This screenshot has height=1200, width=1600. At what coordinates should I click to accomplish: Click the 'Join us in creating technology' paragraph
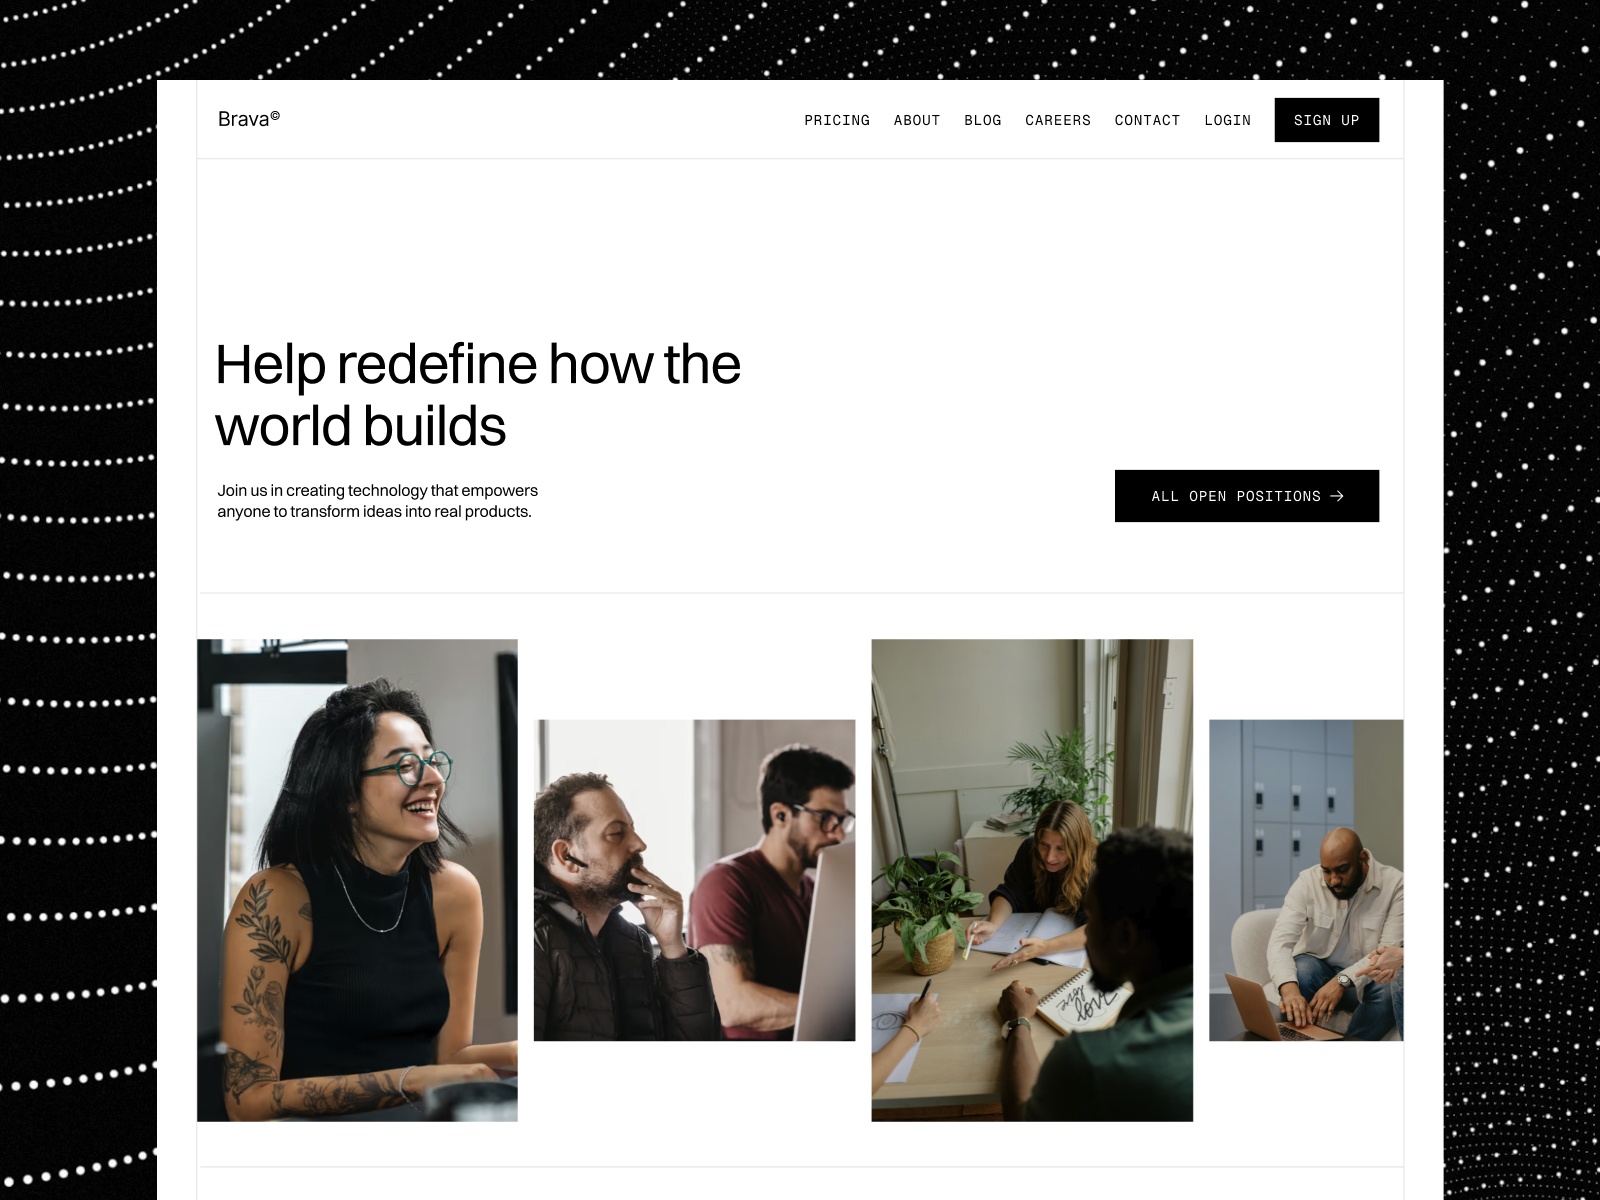coord(378,501)
